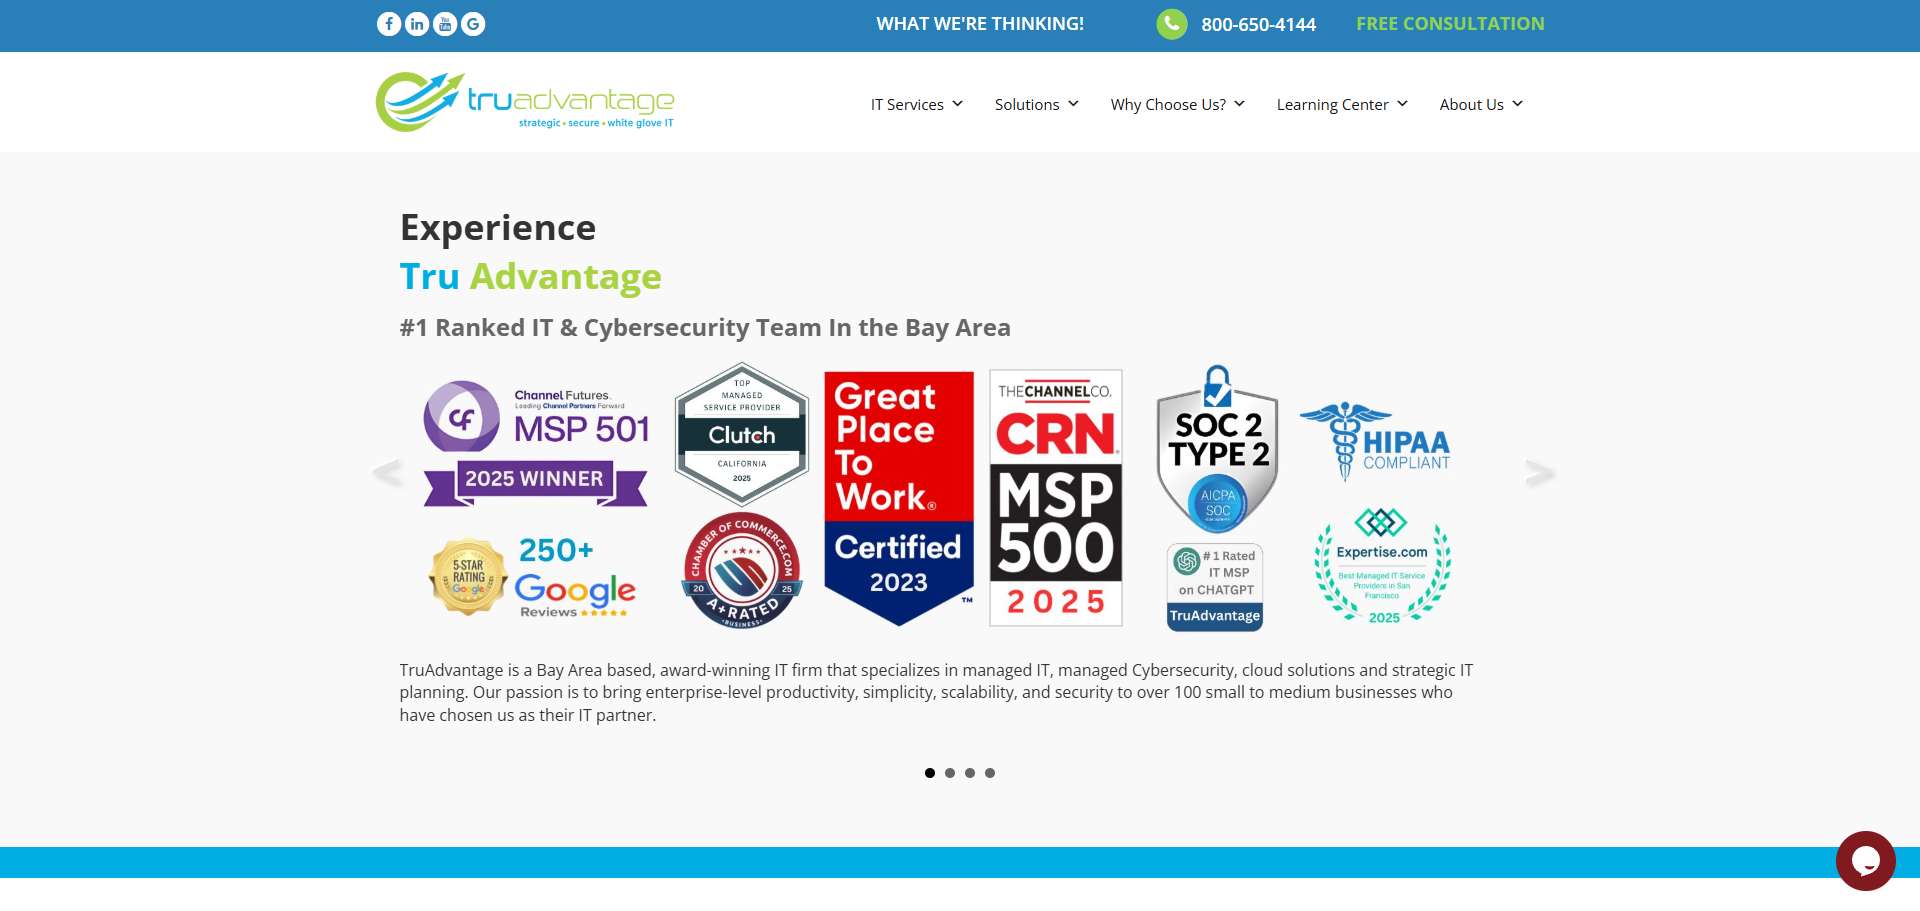
Task: Click the 5-Star Rating gold seal
Action: point(468,577)
